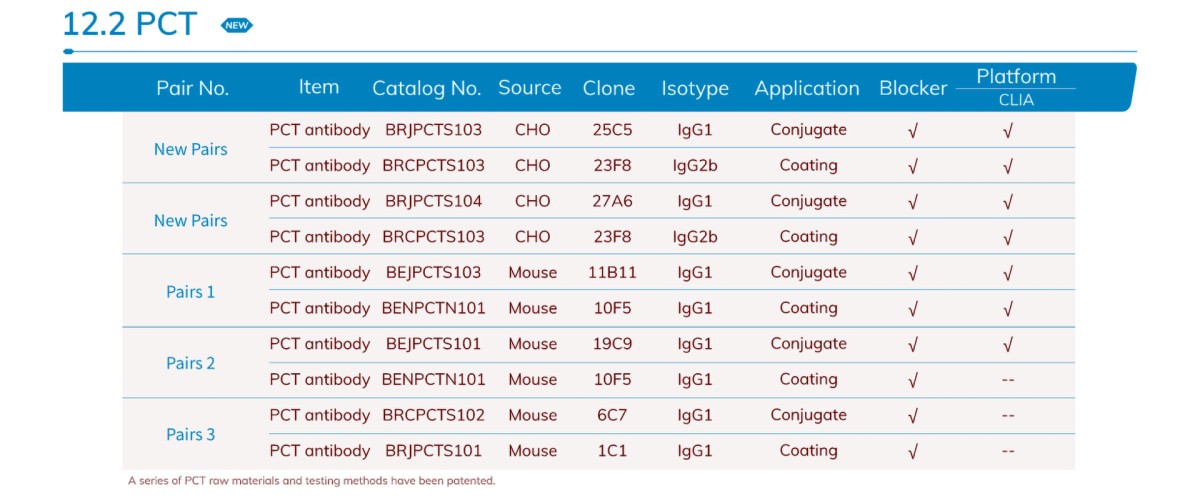Image resolution: width=1200 pixels, height=498 pixels.
Task: Click the CLIA checkmark for clone 11B11
Action: 1007,273
